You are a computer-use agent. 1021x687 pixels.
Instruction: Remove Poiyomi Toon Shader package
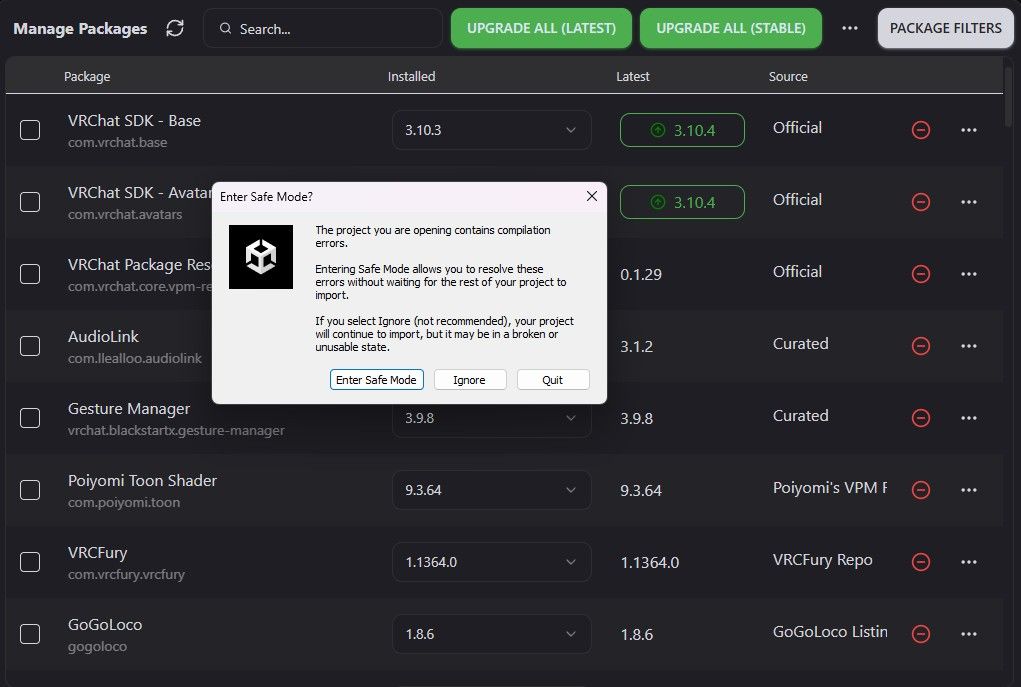pos(921,490)
